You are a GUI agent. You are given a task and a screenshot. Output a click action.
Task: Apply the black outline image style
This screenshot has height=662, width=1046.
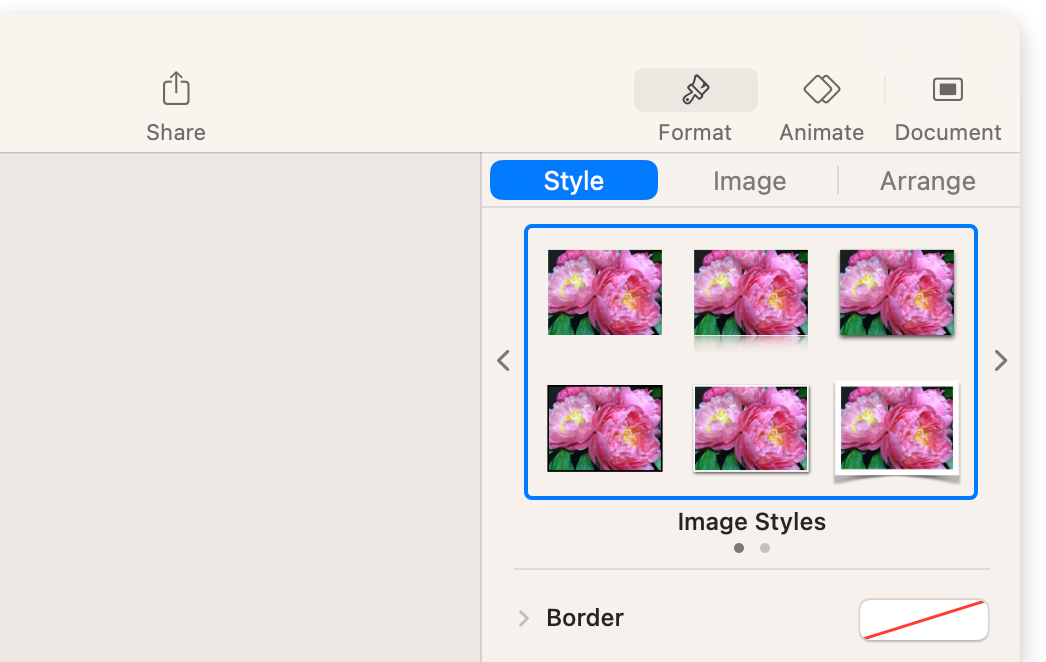click(605, 428)
